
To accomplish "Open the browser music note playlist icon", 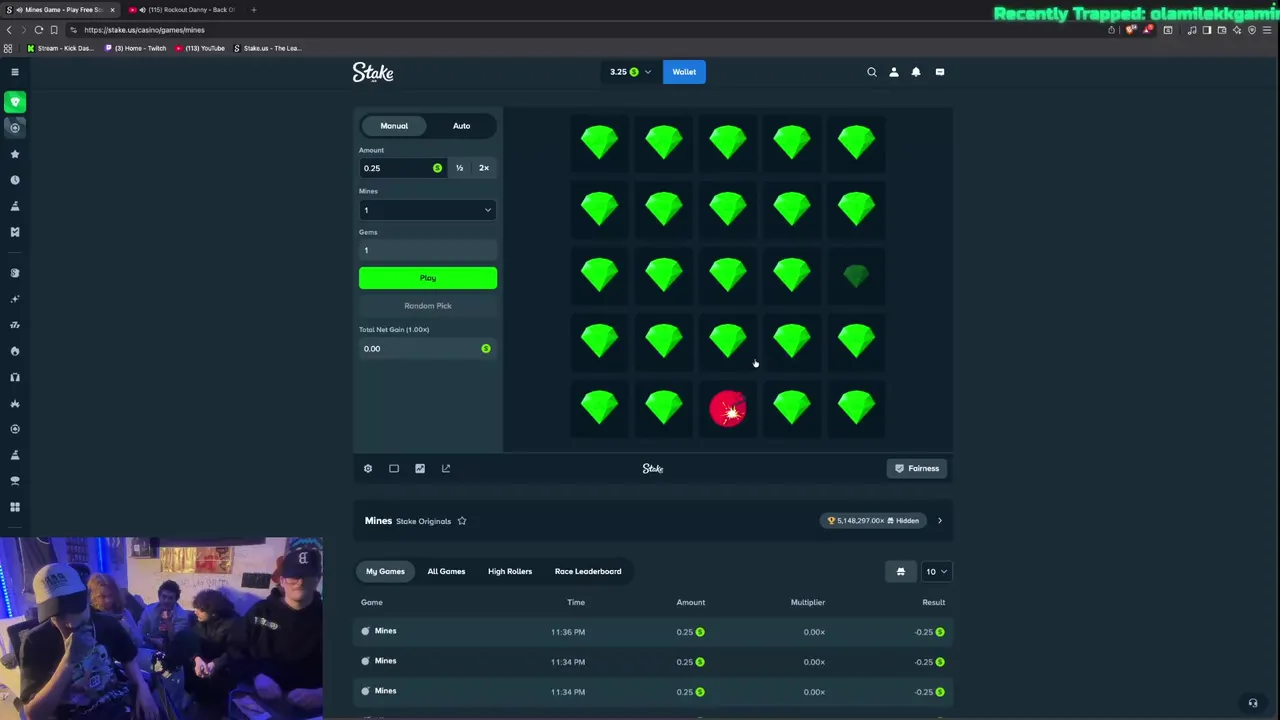I will coord(1192,30).
